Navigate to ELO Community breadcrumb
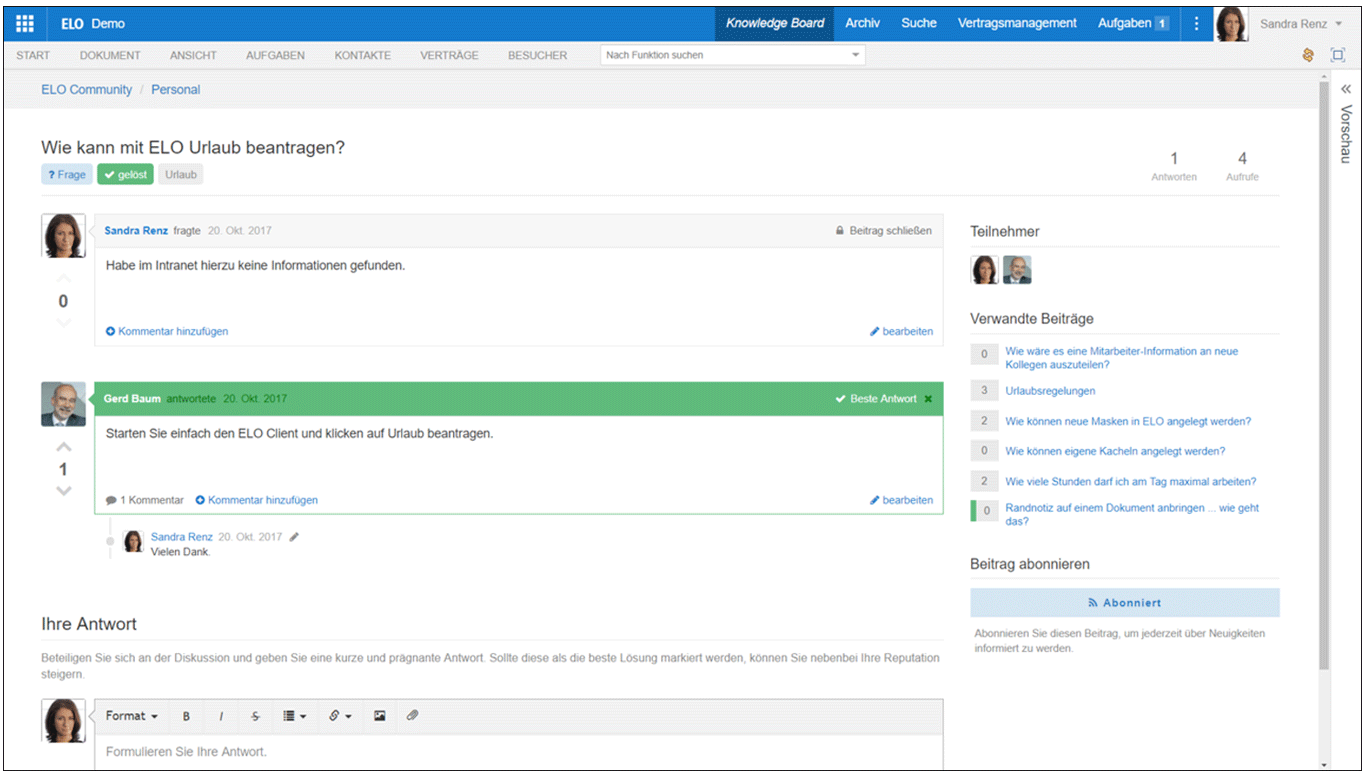This screenshot has height=778, width=1365. (x=86, y=89)
